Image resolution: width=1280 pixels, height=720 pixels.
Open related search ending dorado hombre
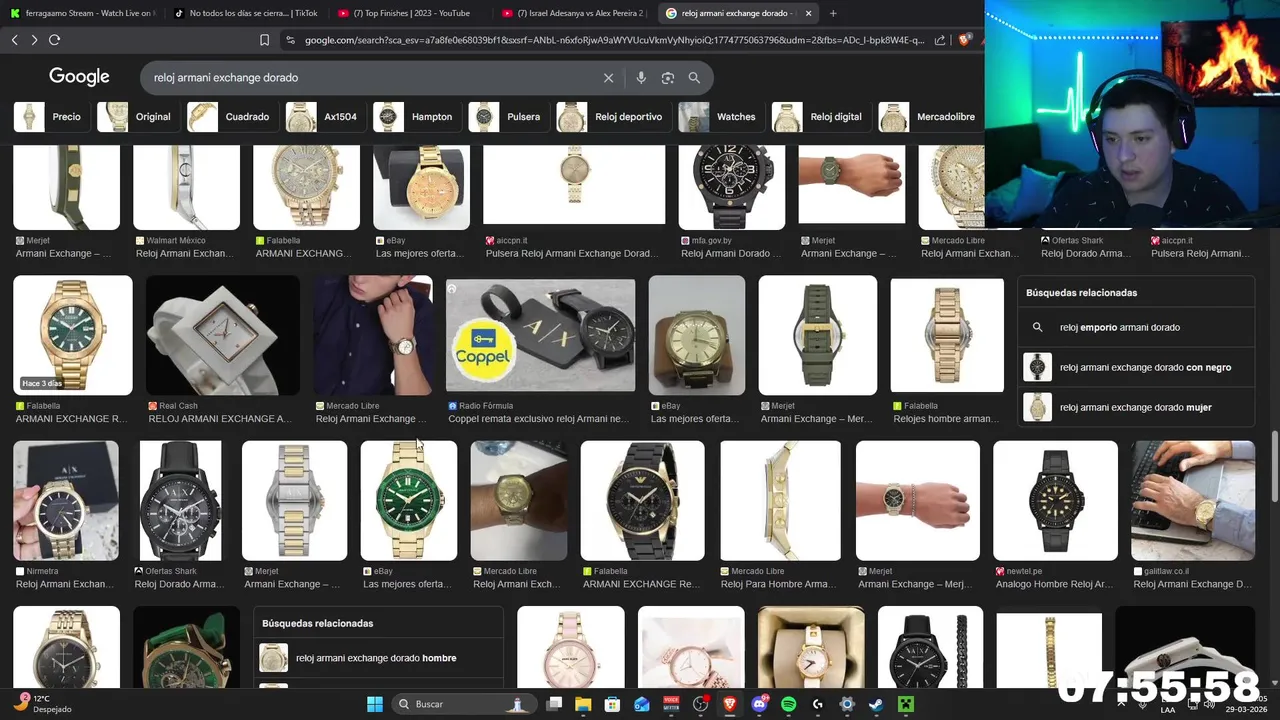(378, 658)
